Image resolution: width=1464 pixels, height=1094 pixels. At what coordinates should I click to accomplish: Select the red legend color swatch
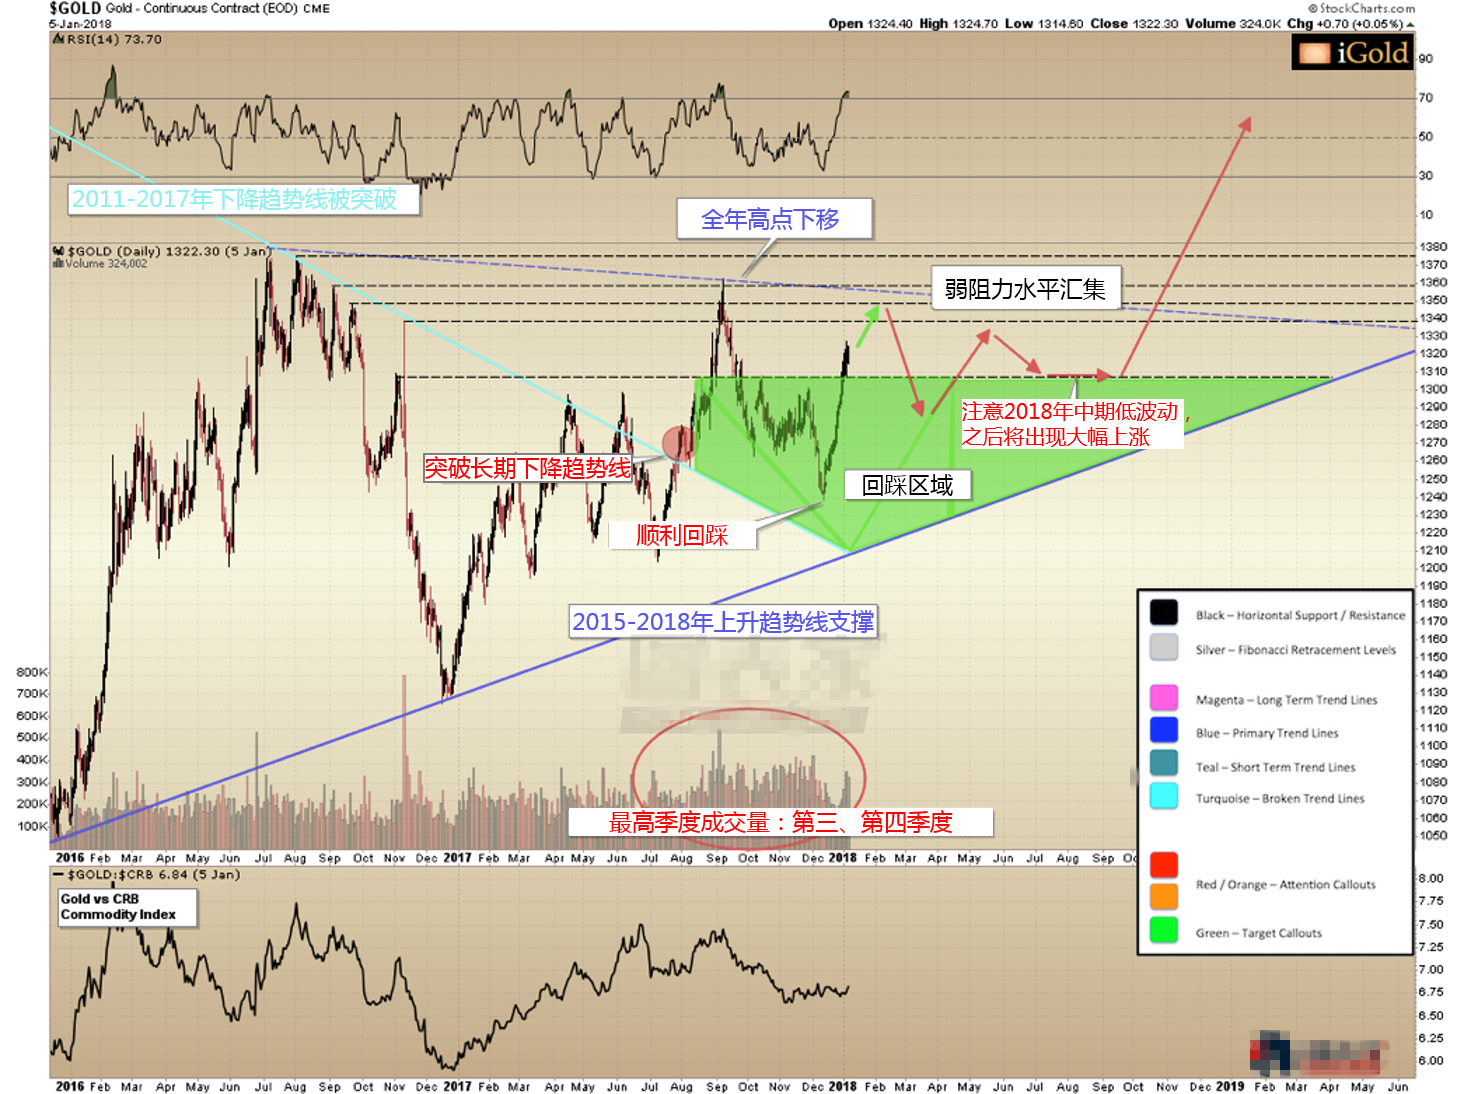[x=1164, y=864]
